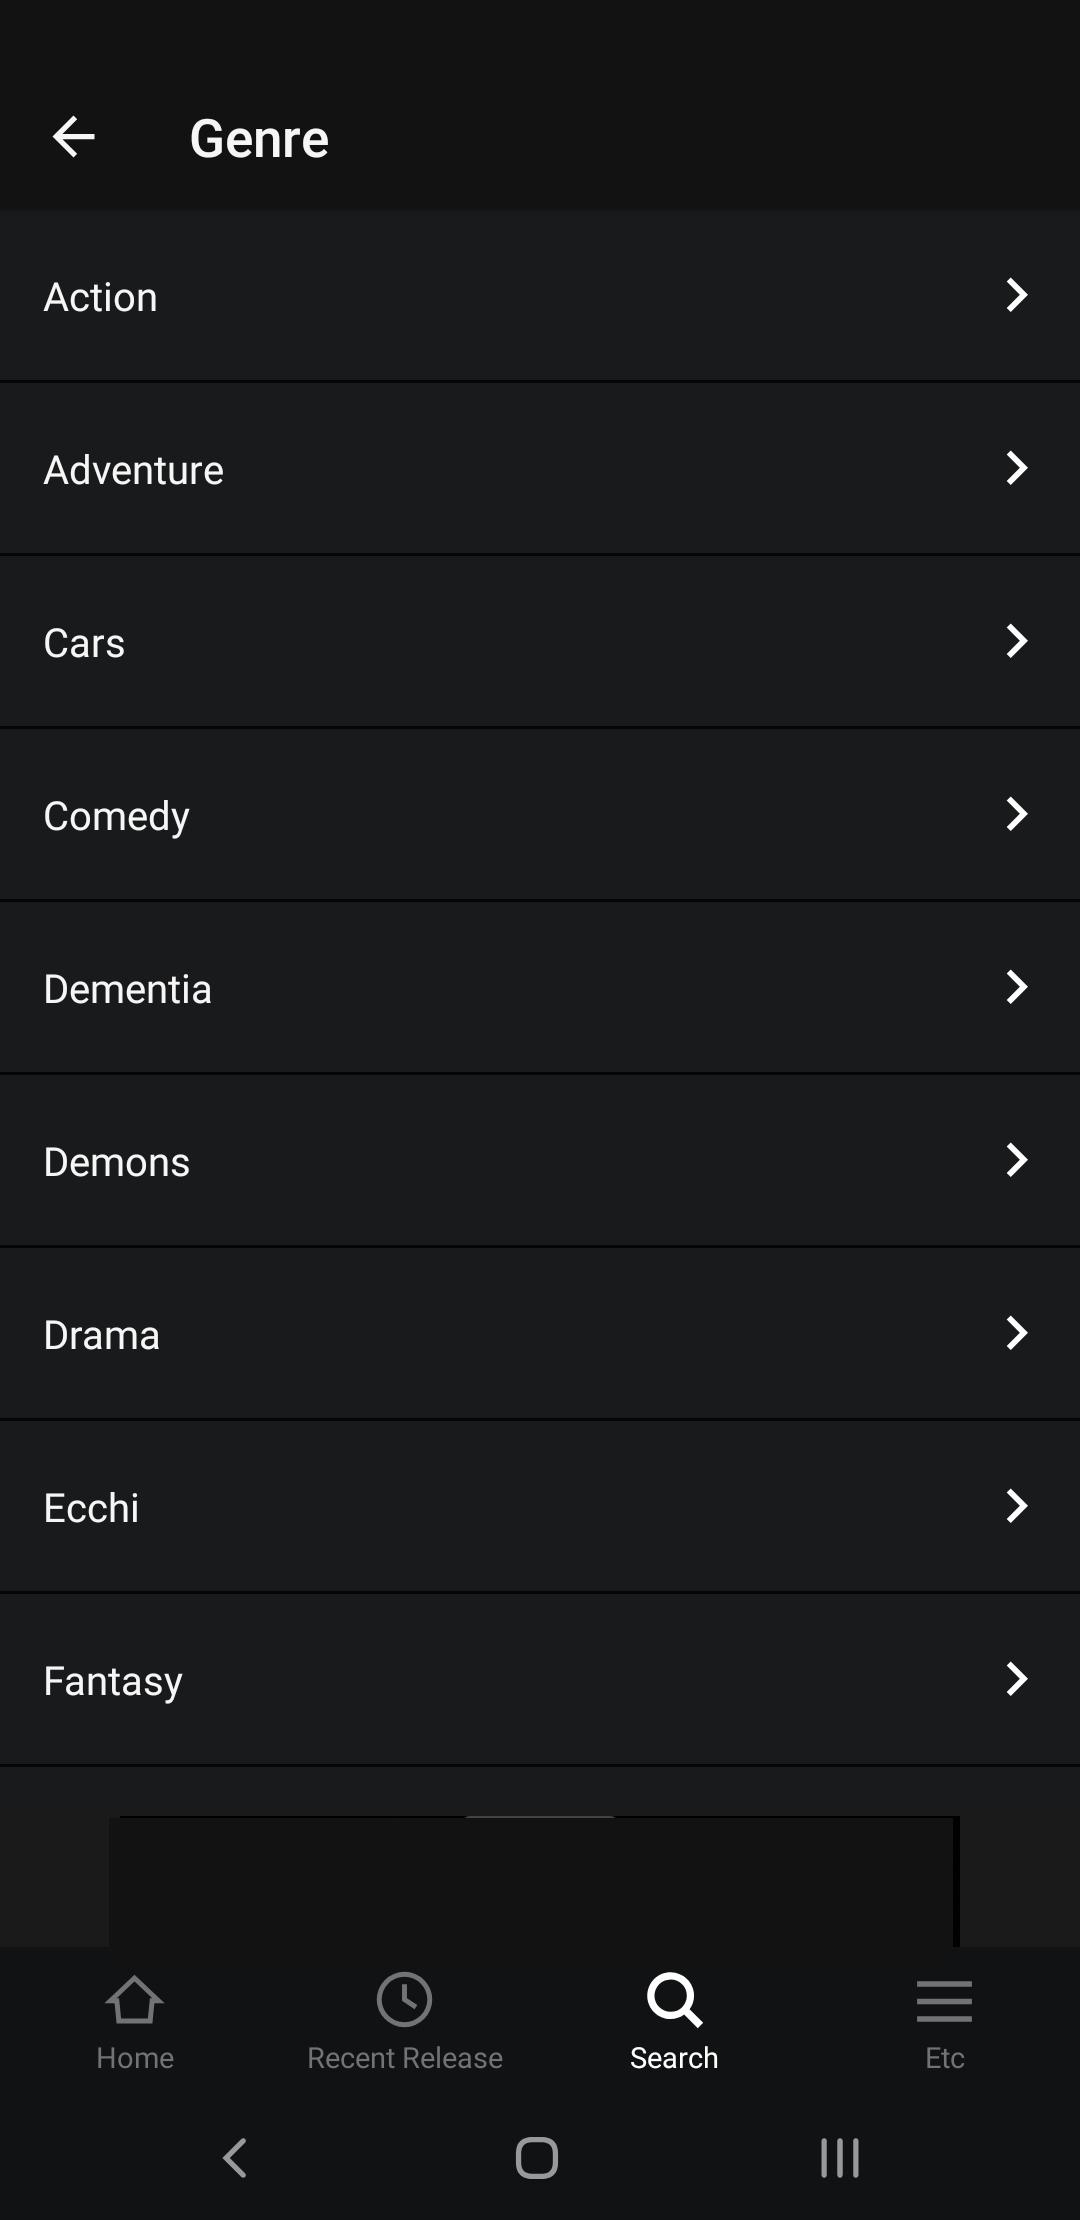Select the Search magnifier icon
1080x2220 pixels.
[x=674, y=2000]
